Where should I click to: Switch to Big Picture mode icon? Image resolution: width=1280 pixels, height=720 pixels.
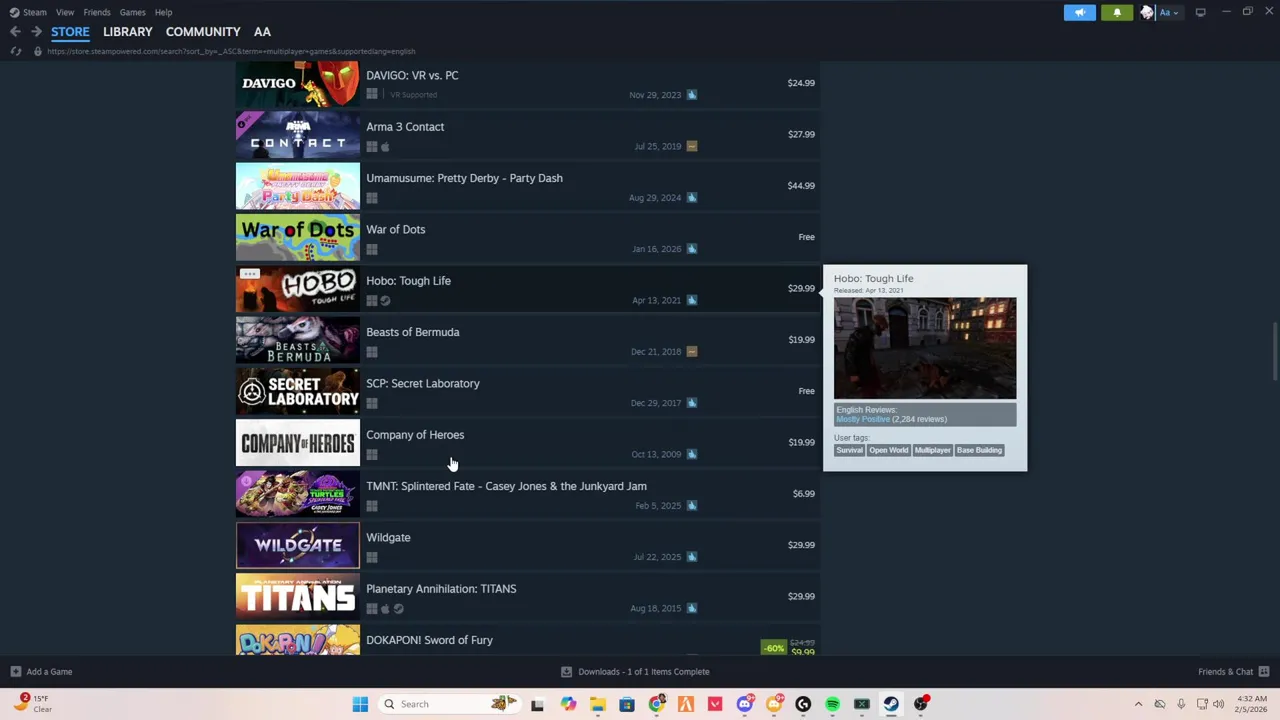pos(1200,12)
